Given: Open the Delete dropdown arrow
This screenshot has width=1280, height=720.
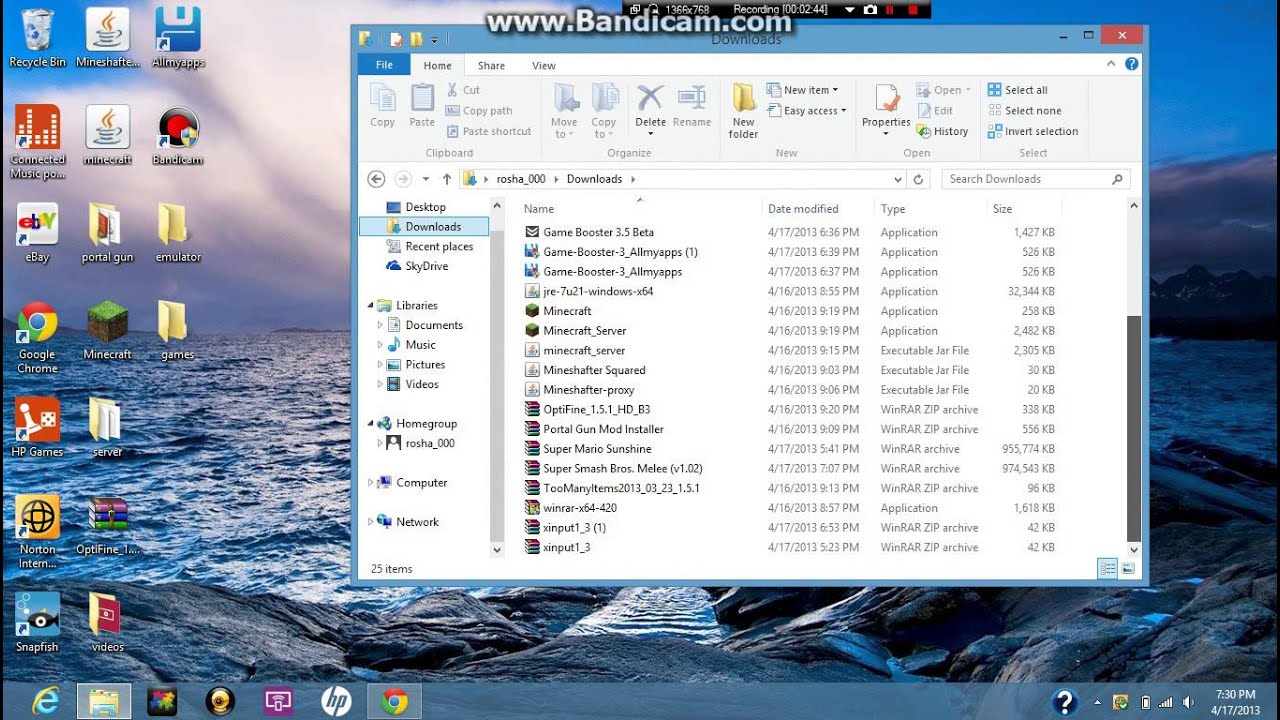Looking at the screenshot, I should tap(650, 134).
